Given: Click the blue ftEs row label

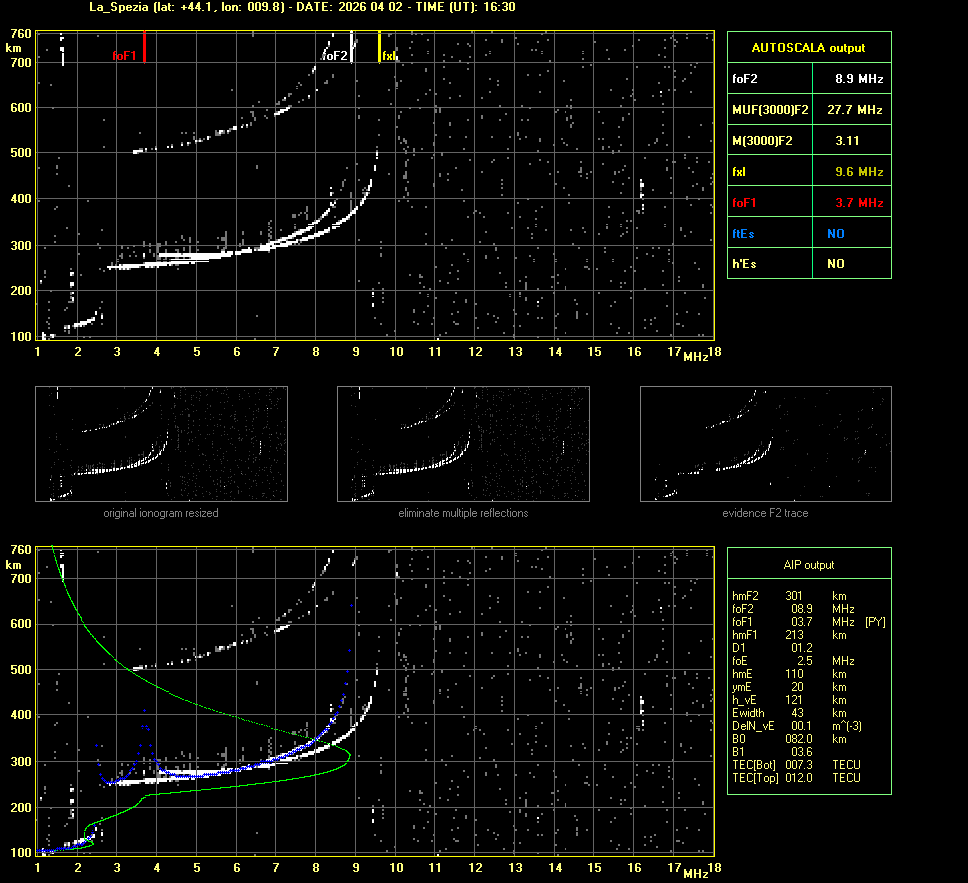Looking at the screenshot, I should tap(745, 234).
